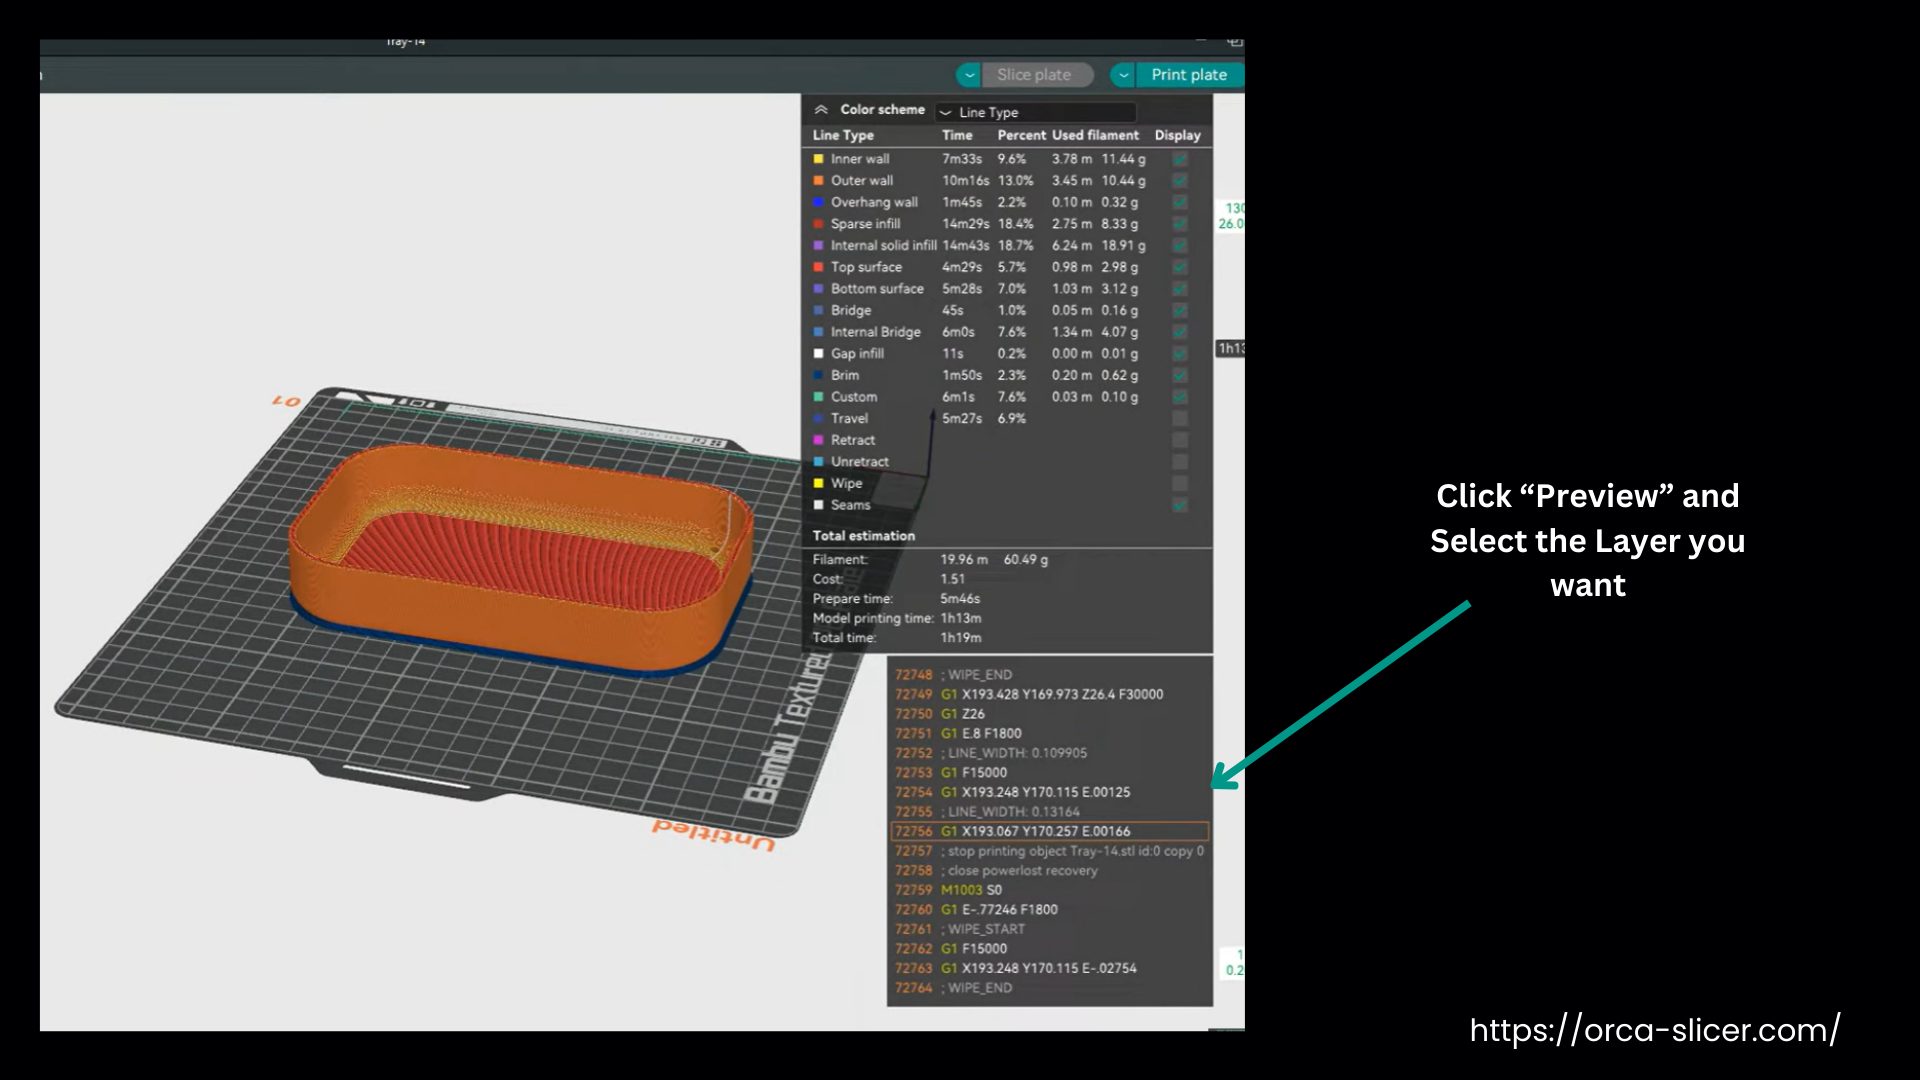Click the Total time value 1h19m

tap(961, 638)
